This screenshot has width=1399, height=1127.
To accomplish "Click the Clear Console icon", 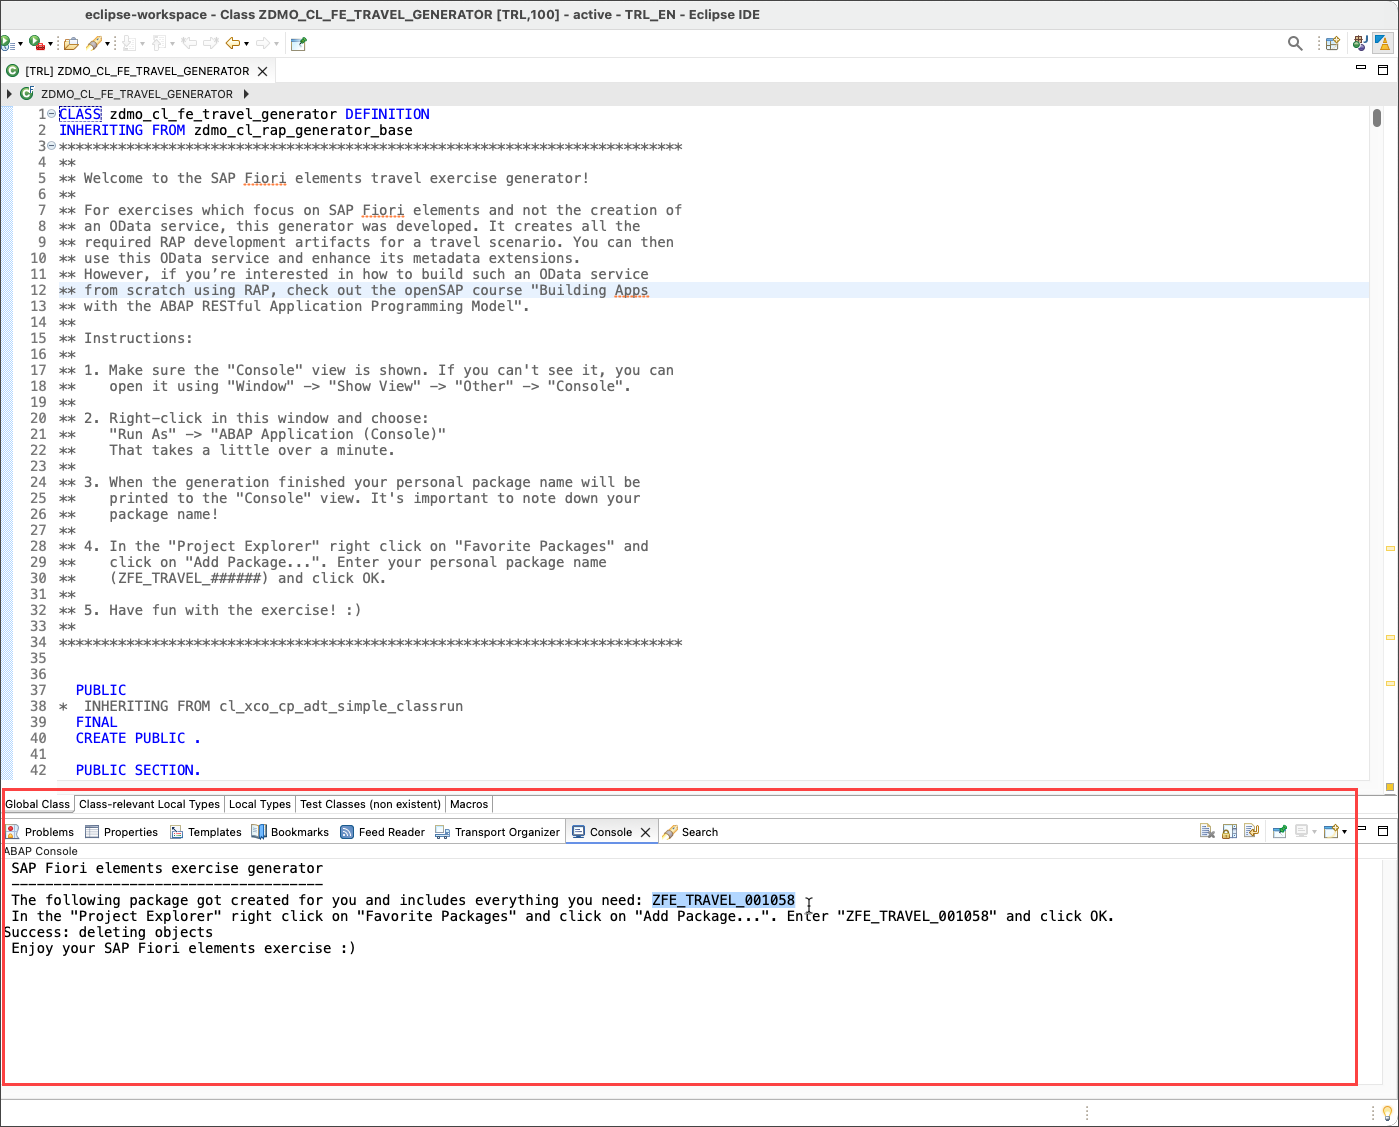I will click(x=1207, y=831).
